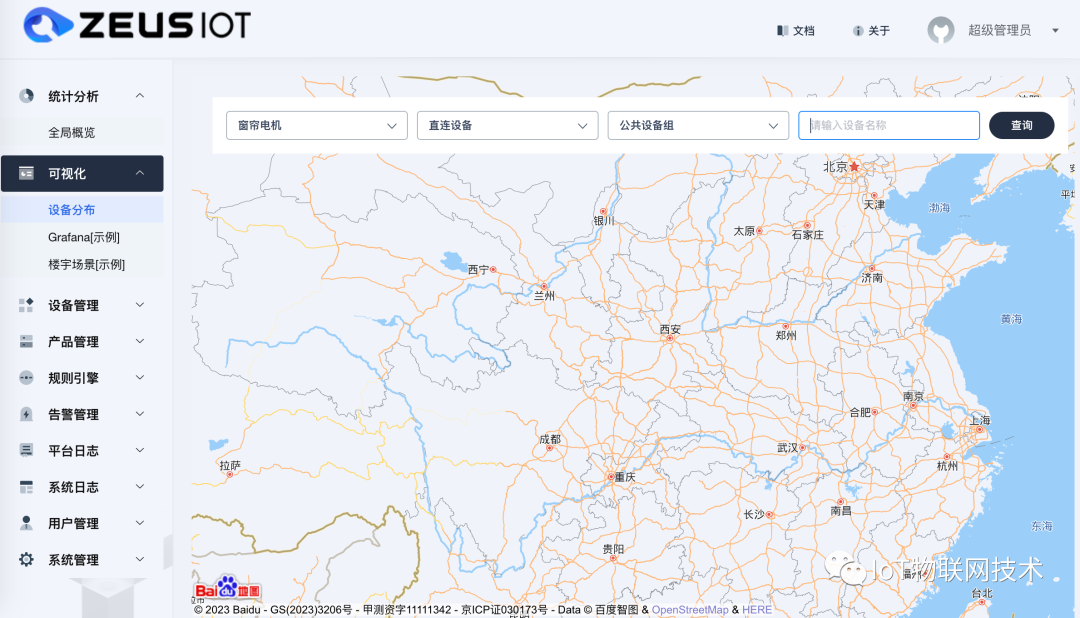Click the Zeus IoT logo
1080x618 pixels.
point(137,25)
